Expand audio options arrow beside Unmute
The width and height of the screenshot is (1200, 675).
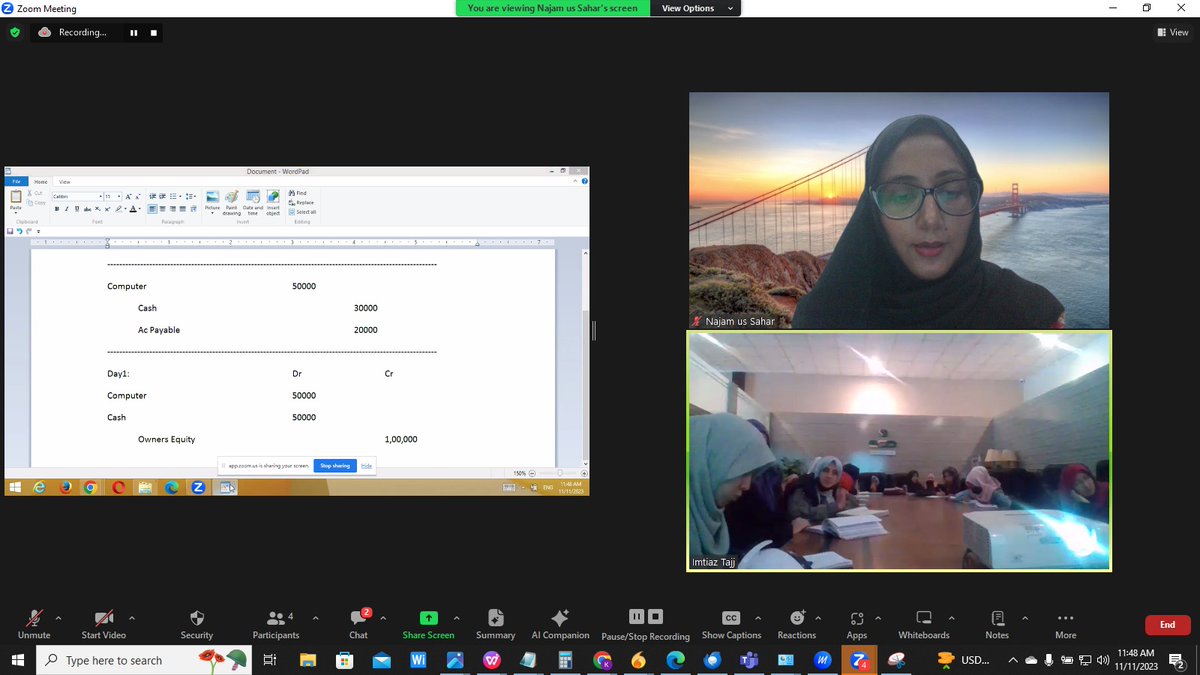pos(58,617)
